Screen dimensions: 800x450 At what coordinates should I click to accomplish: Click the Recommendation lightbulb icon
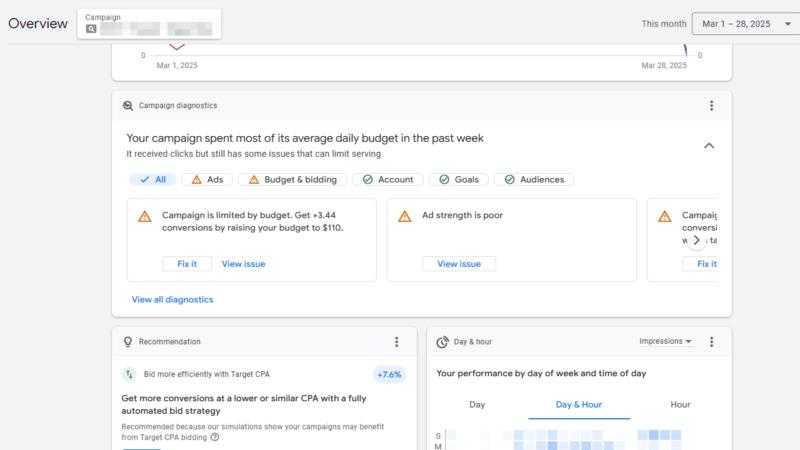point(128,342)
